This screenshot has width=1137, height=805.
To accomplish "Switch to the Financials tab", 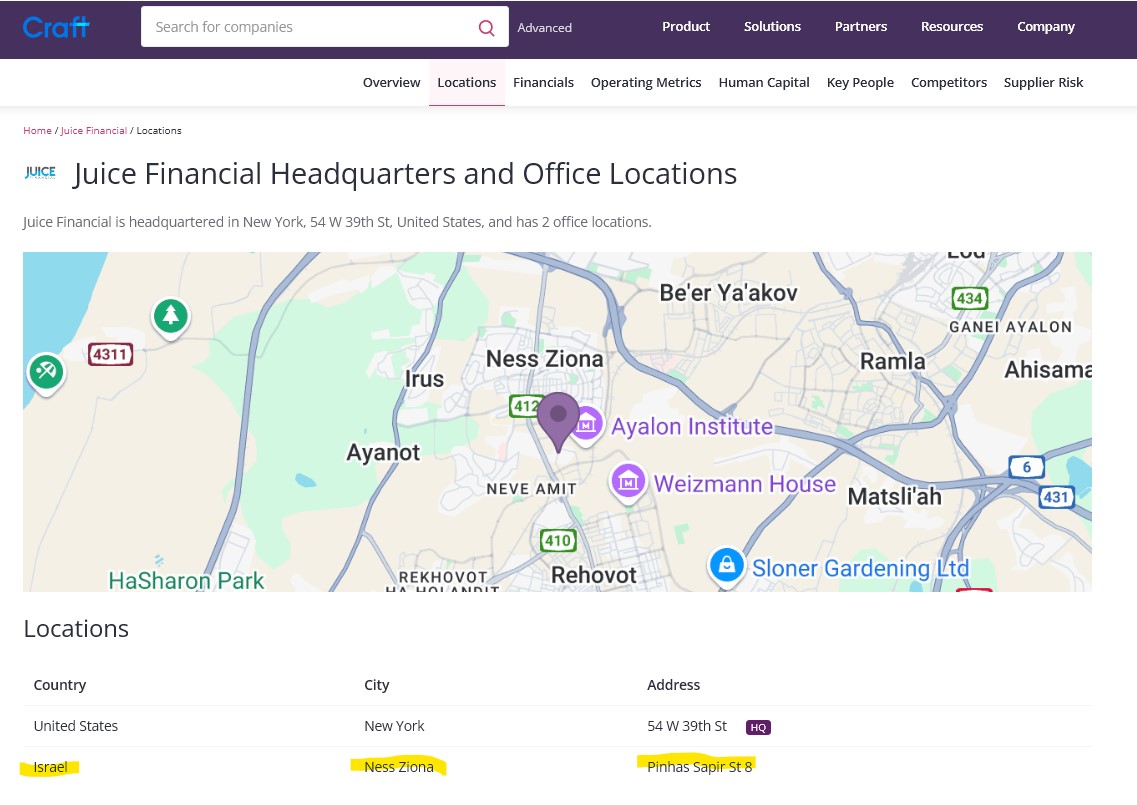I will (x=543, y=82).
